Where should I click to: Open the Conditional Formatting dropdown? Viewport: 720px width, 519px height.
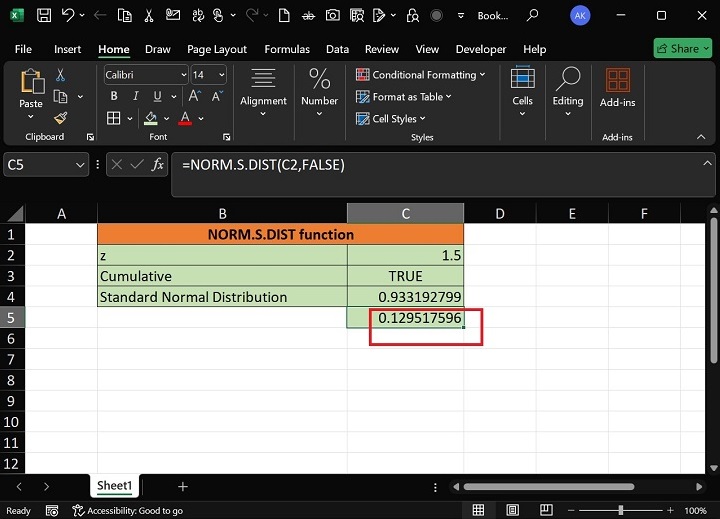click(420, 75)
